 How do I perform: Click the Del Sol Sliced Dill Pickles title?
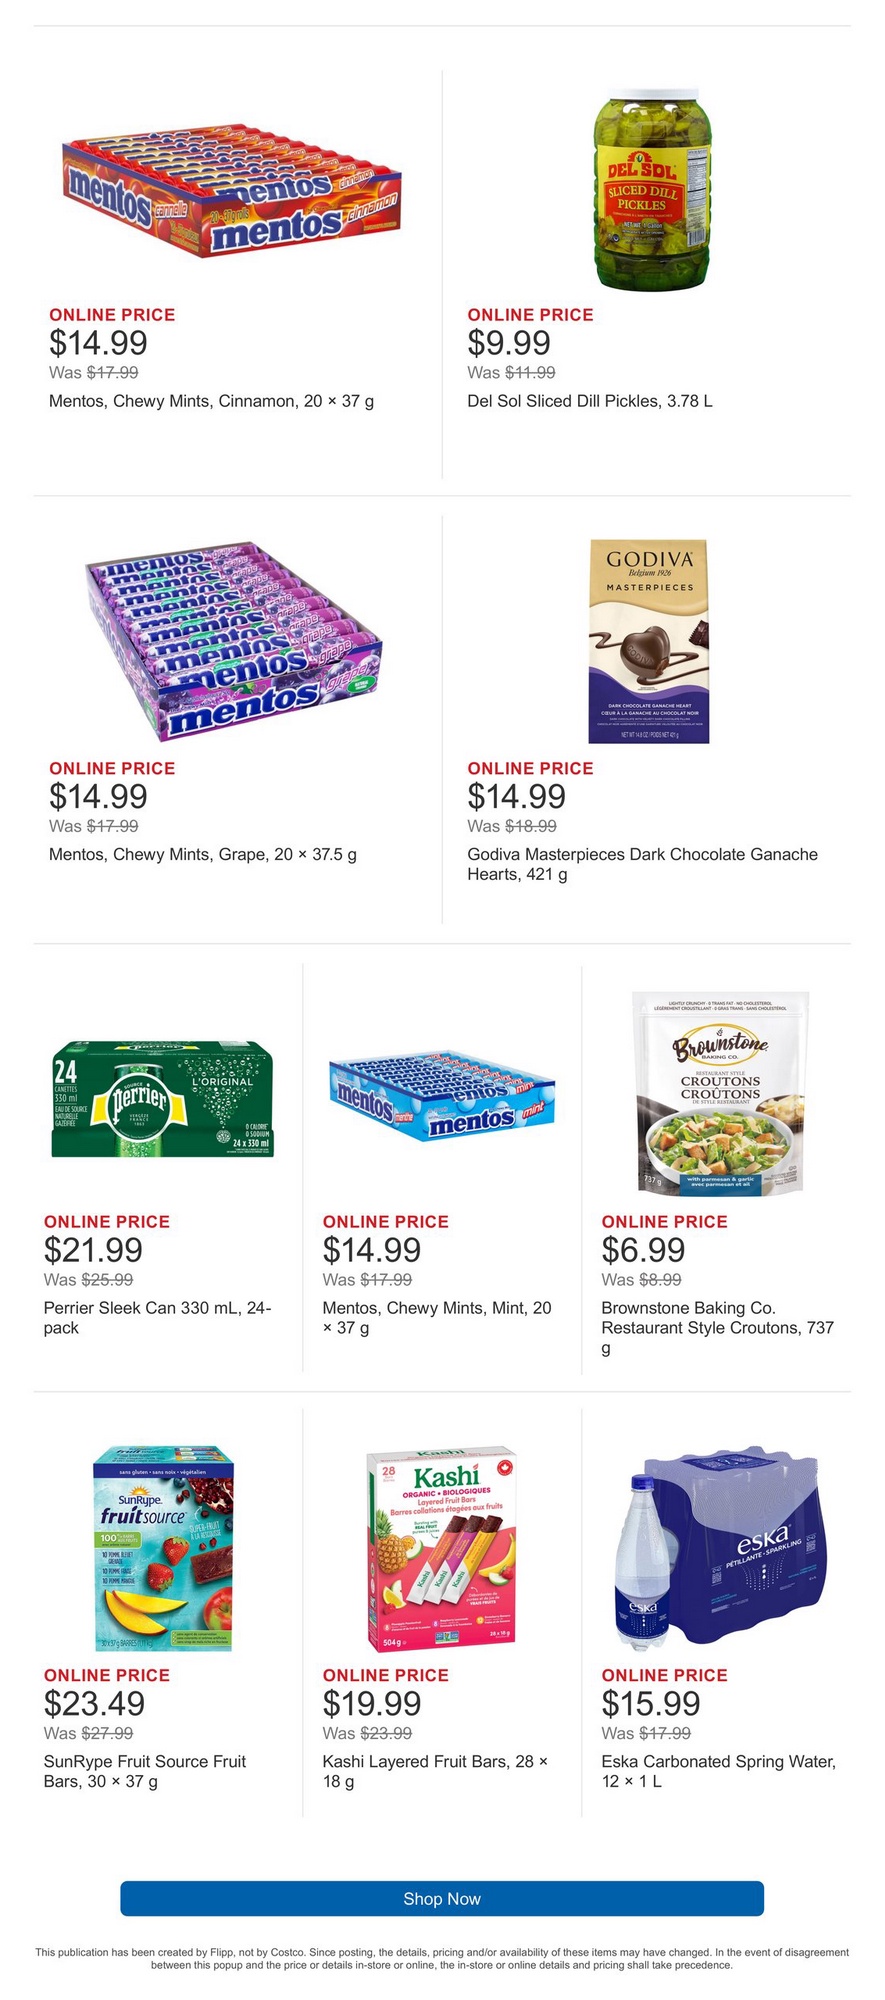coord(590,401)
